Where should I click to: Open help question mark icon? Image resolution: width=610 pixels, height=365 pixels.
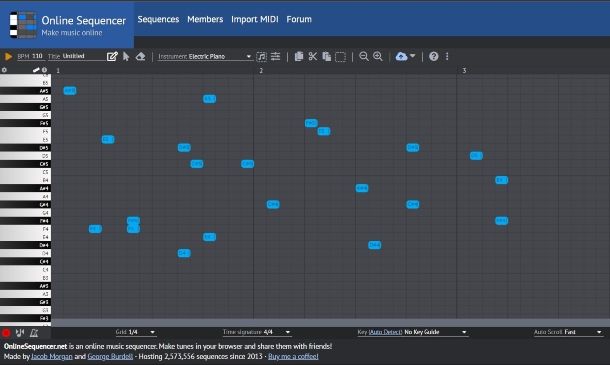click(434, 56)
